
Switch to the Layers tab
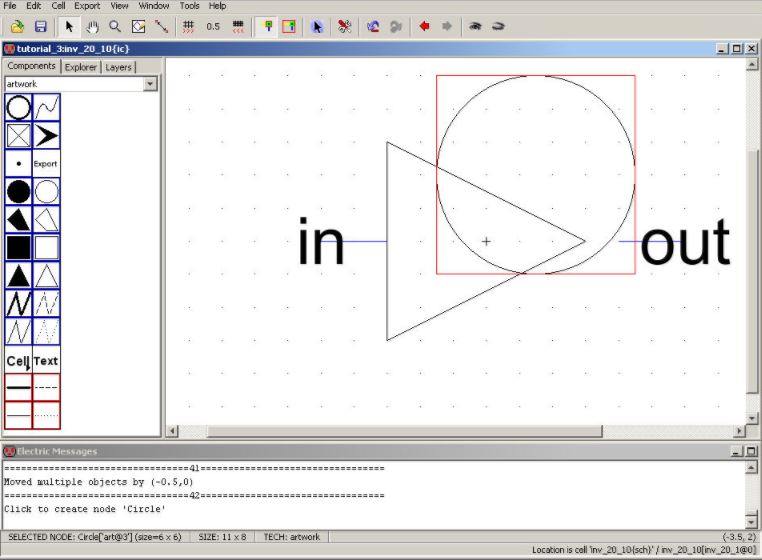coord(118,67)
